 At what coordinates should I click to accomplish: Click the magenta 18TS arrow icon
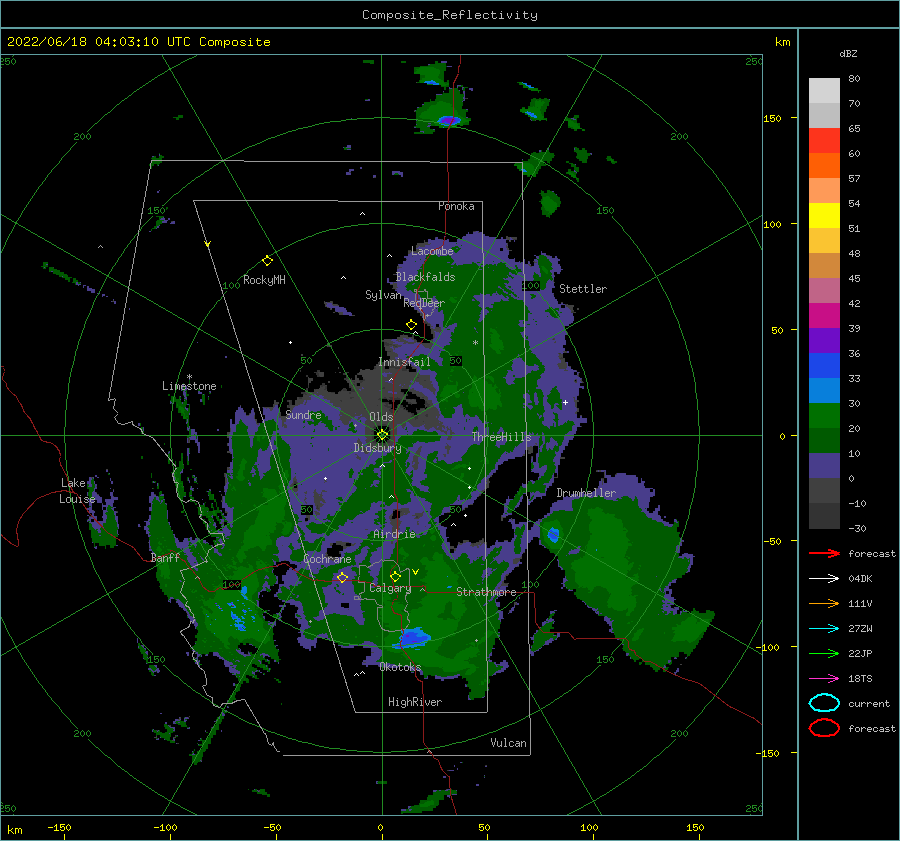point(824,679)
